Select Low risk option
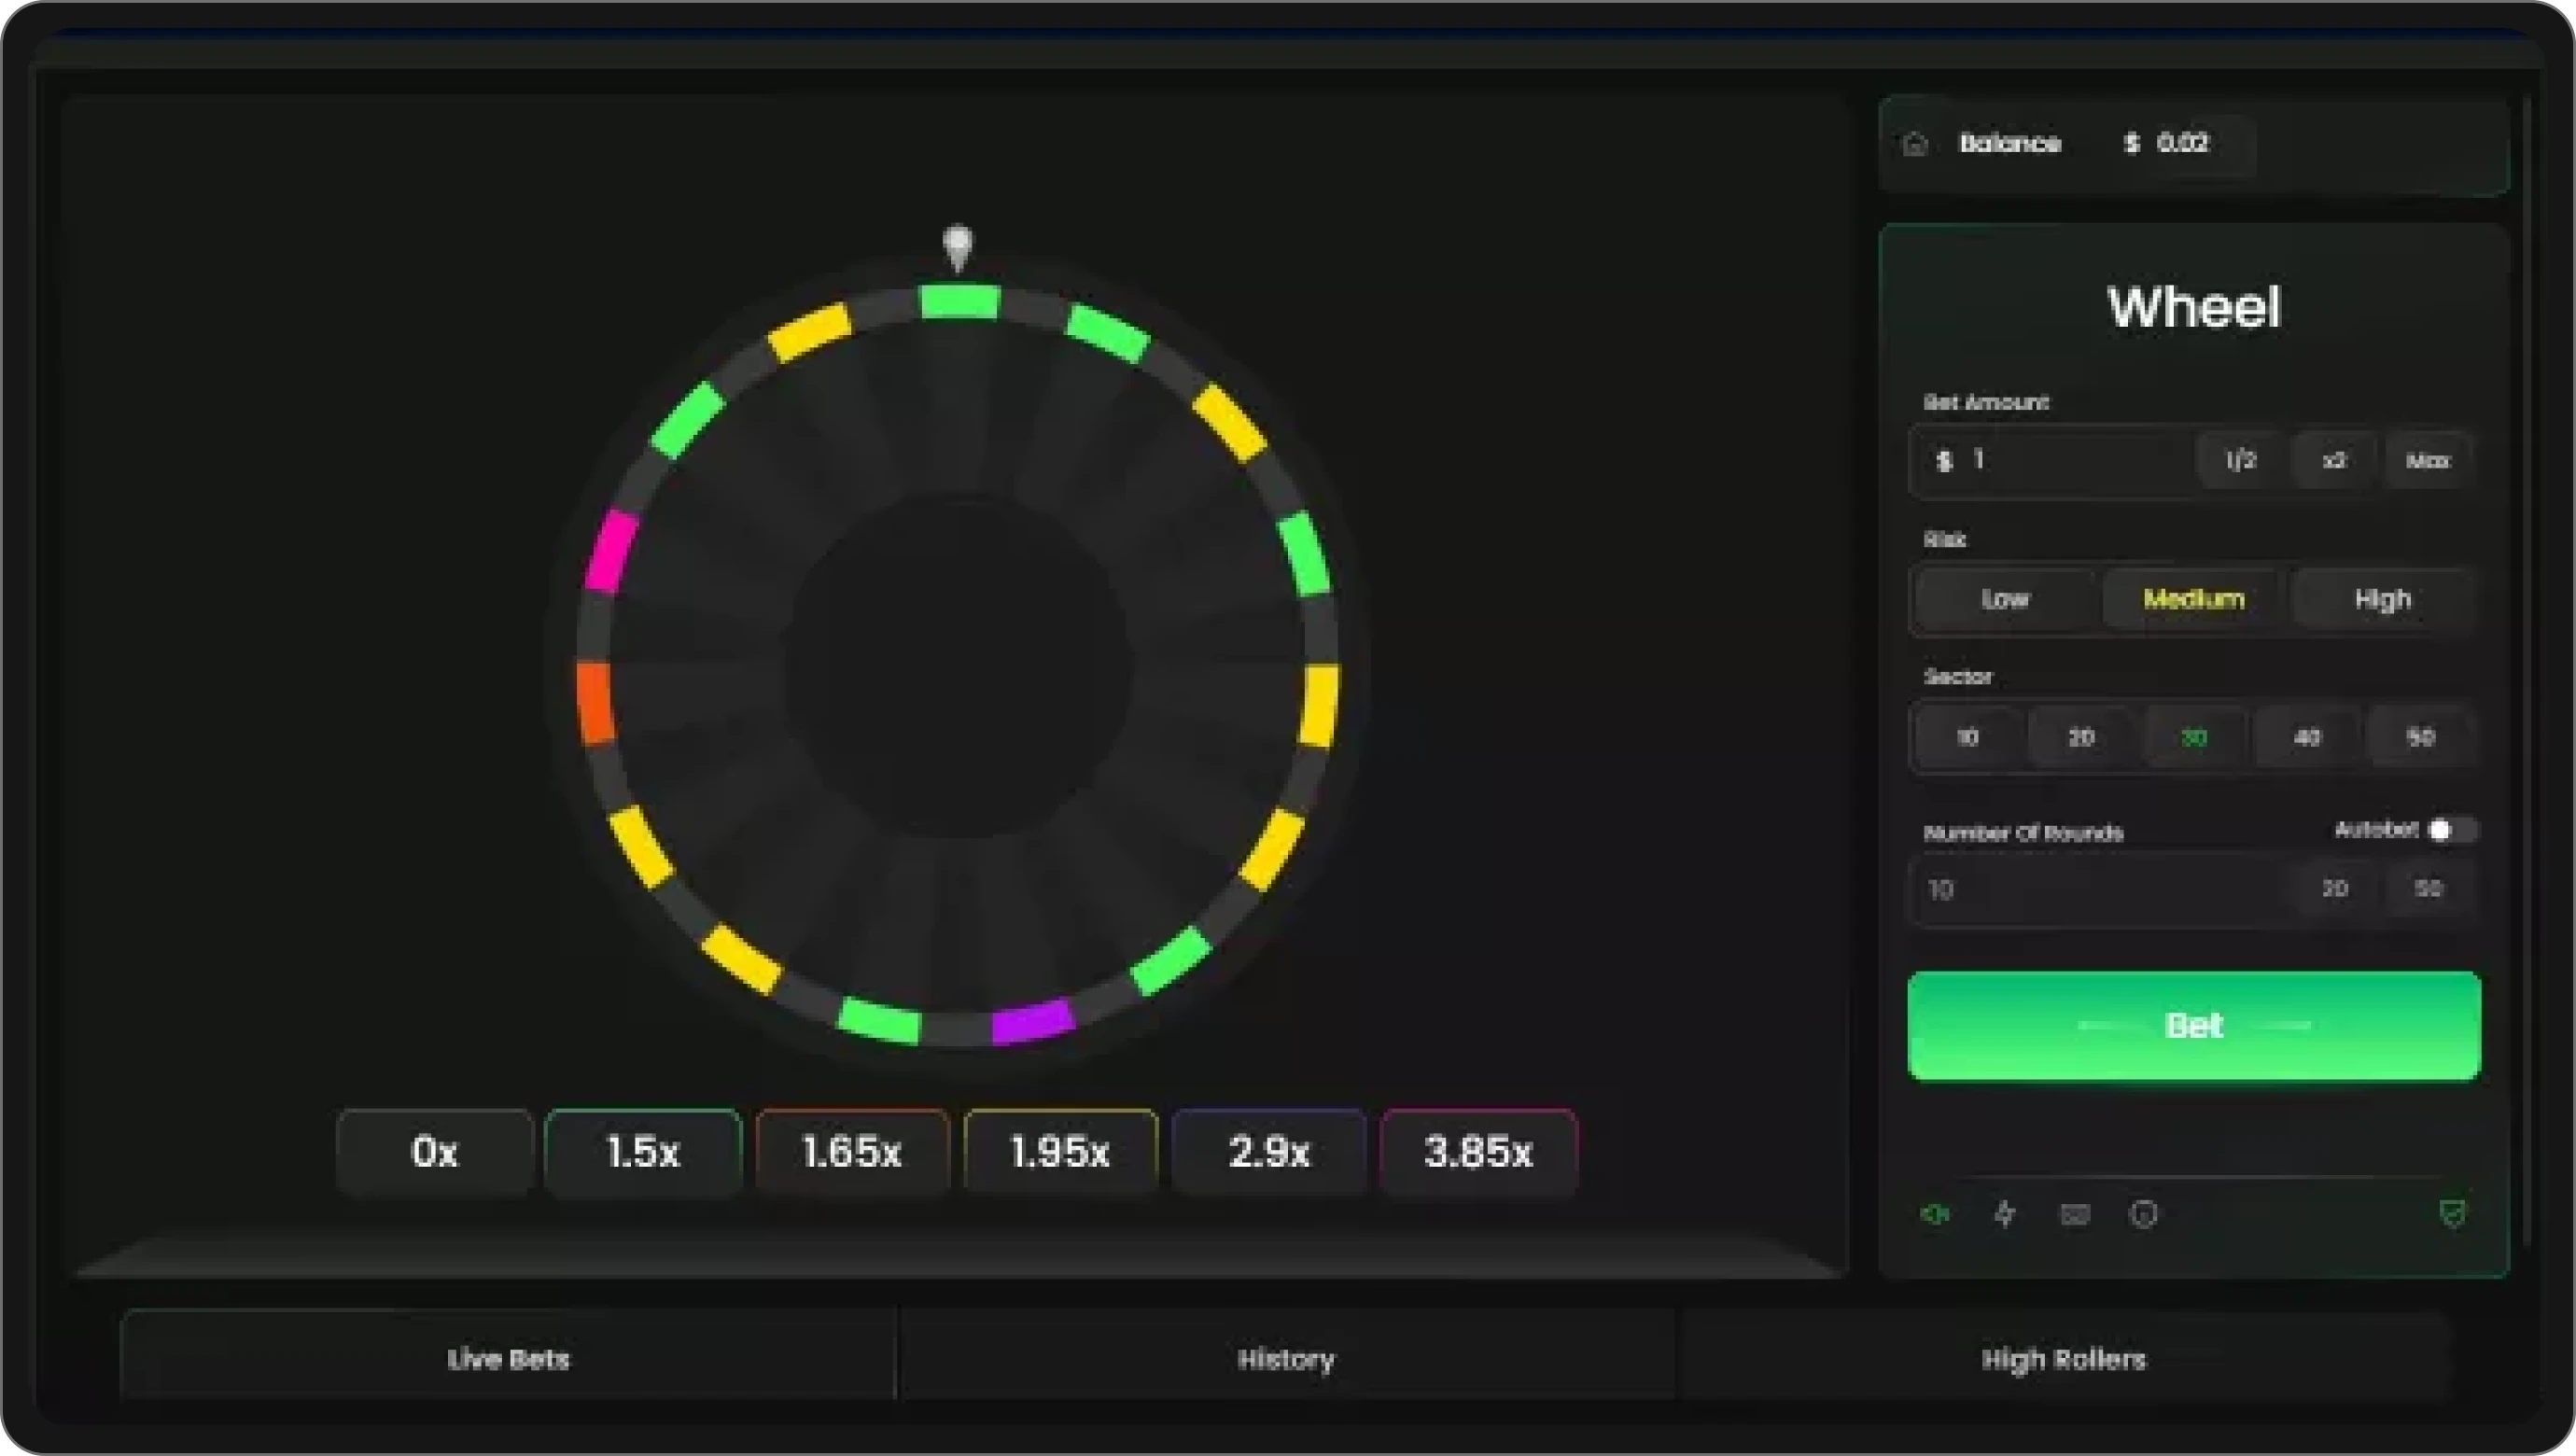 pyautogui.click(x=2003, y=599)
